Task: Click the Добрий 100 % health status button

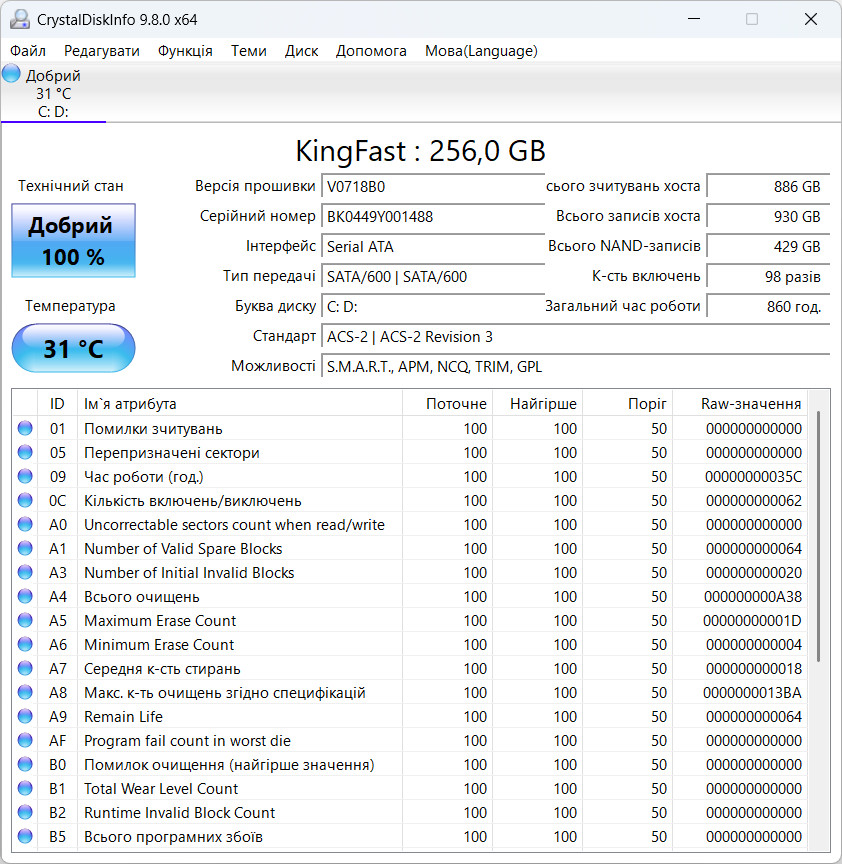Action: (73, 241)
